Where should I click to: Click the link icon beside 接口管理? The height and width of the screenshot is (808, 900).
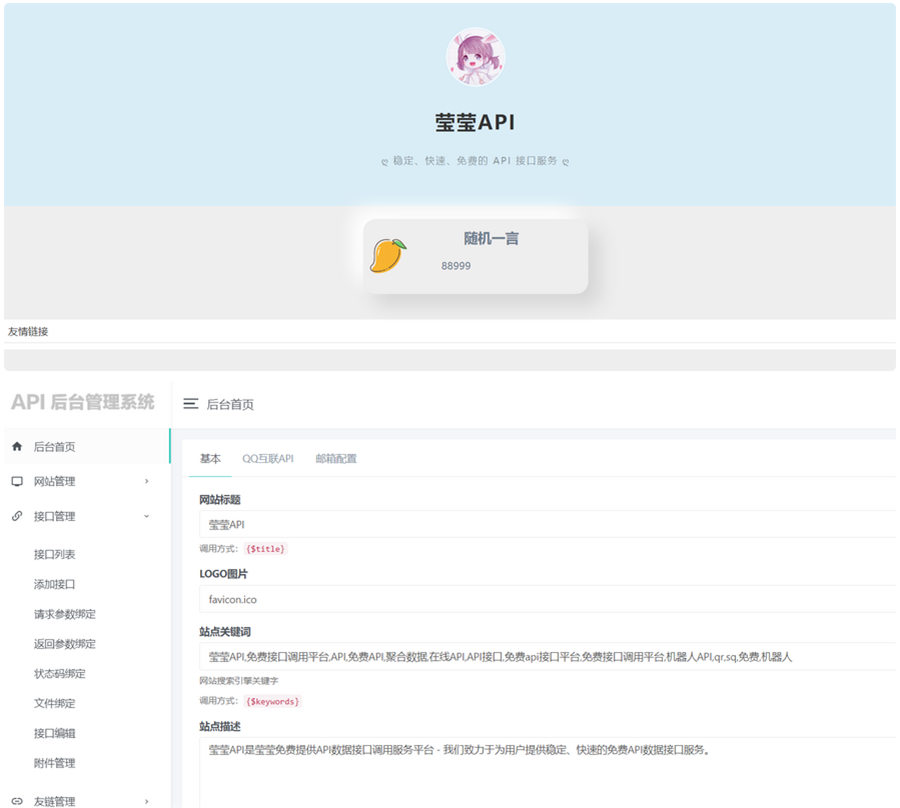click(x=15, y=516)
